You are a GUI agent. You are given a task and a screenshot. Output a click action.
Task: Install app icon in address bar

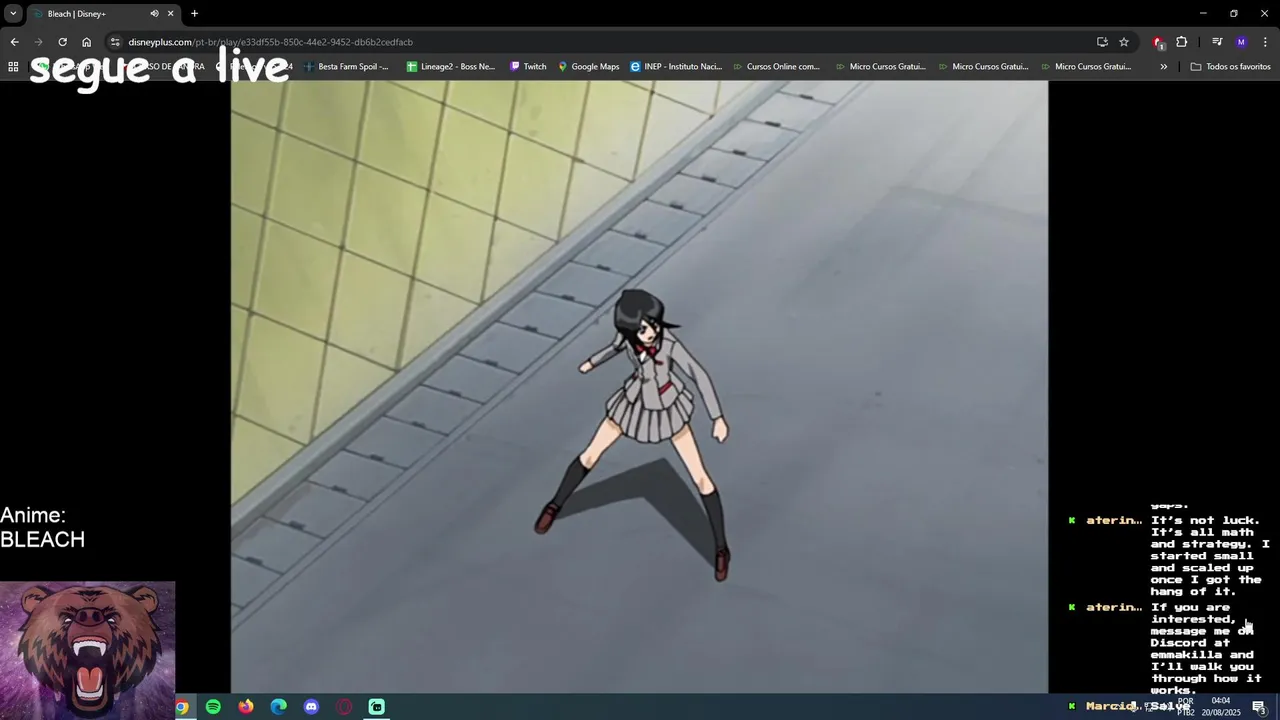pyautogui.click(x=1102, y=42)
